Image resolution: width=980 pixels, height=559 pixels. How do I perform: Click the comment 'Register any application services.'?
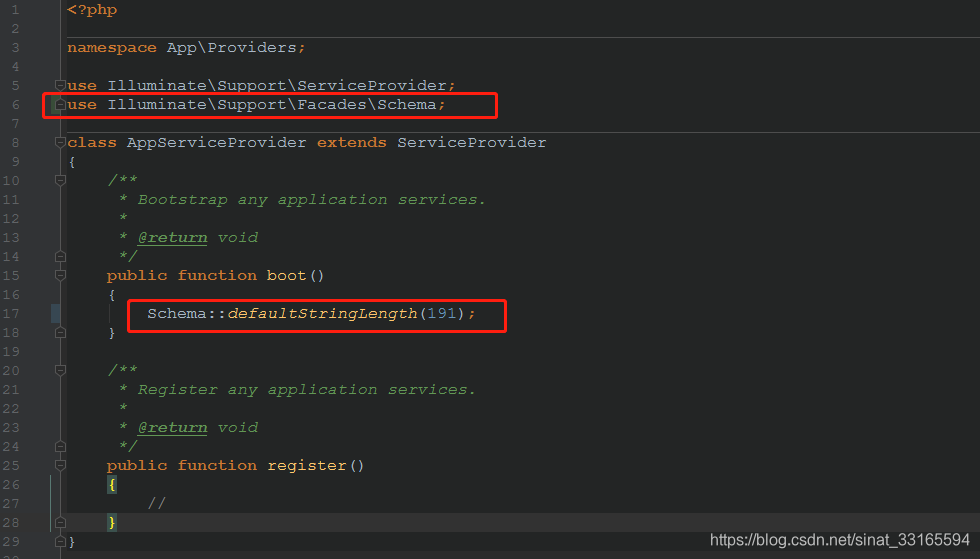[306, 390]
